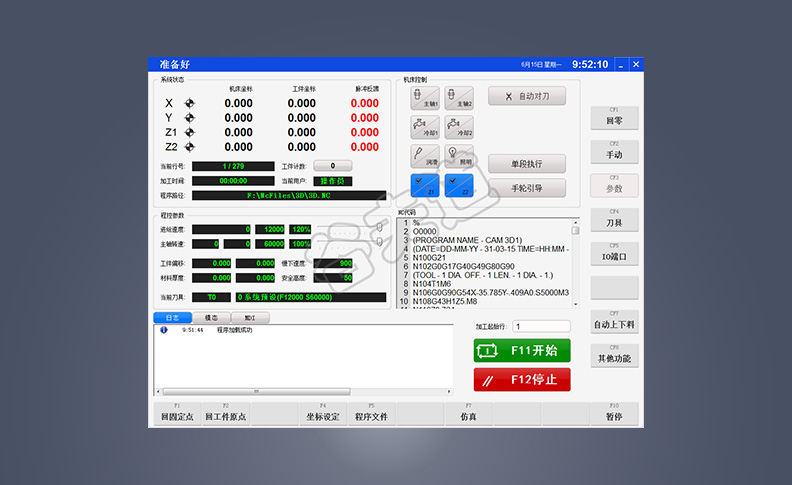Turn on coolant 1 (冷却1) icon
Image resolution: width=792 pixels, height=485 pixels.
coord(425,126)
